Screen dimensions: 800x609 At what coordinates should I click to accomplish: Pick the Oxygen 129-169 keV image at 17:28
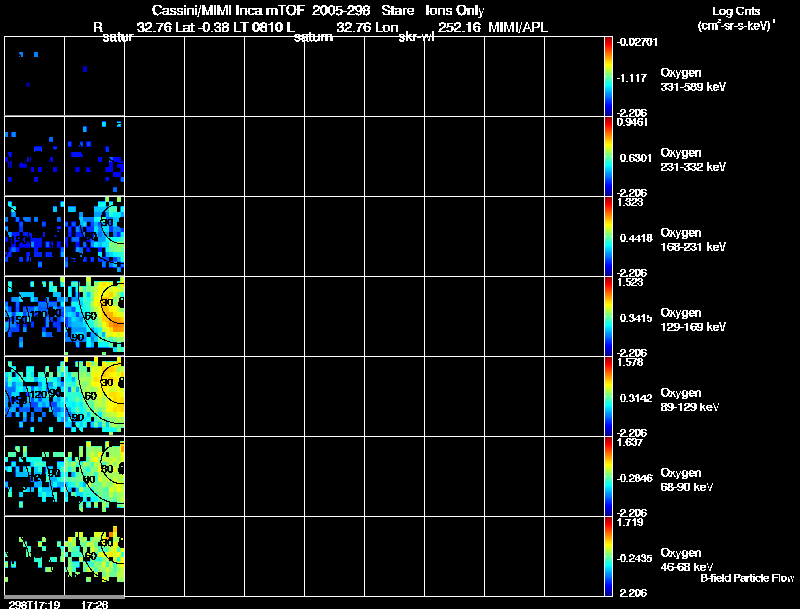[94, 316]
